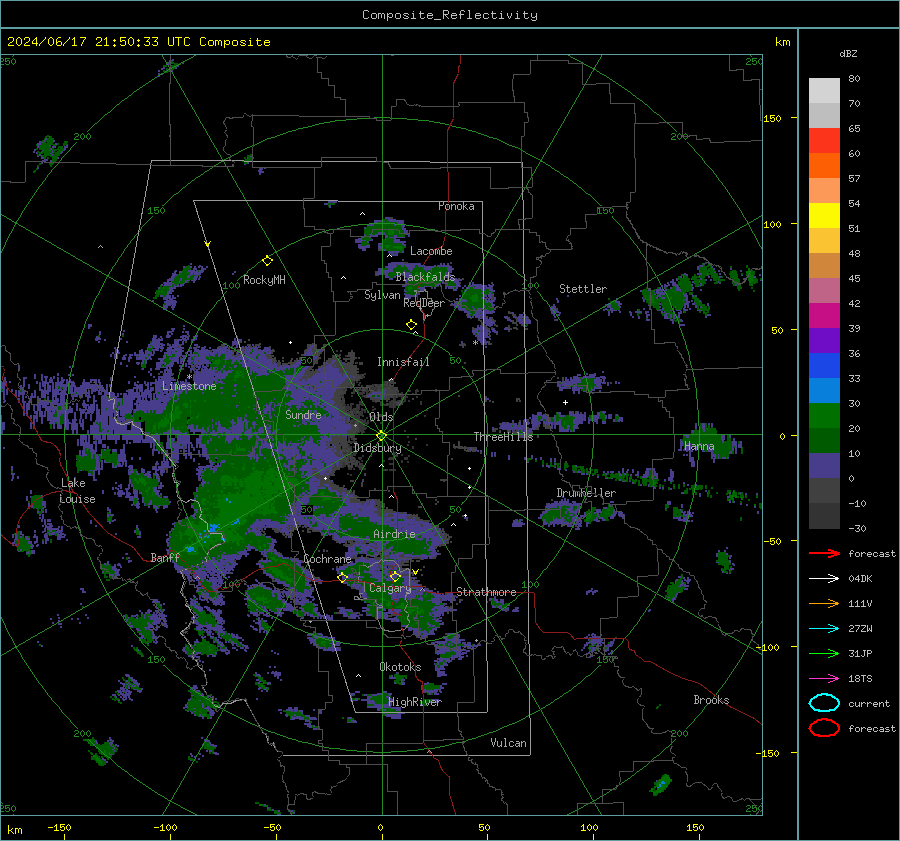Click the red 60-65 dBZ swatch

[824, 141]
